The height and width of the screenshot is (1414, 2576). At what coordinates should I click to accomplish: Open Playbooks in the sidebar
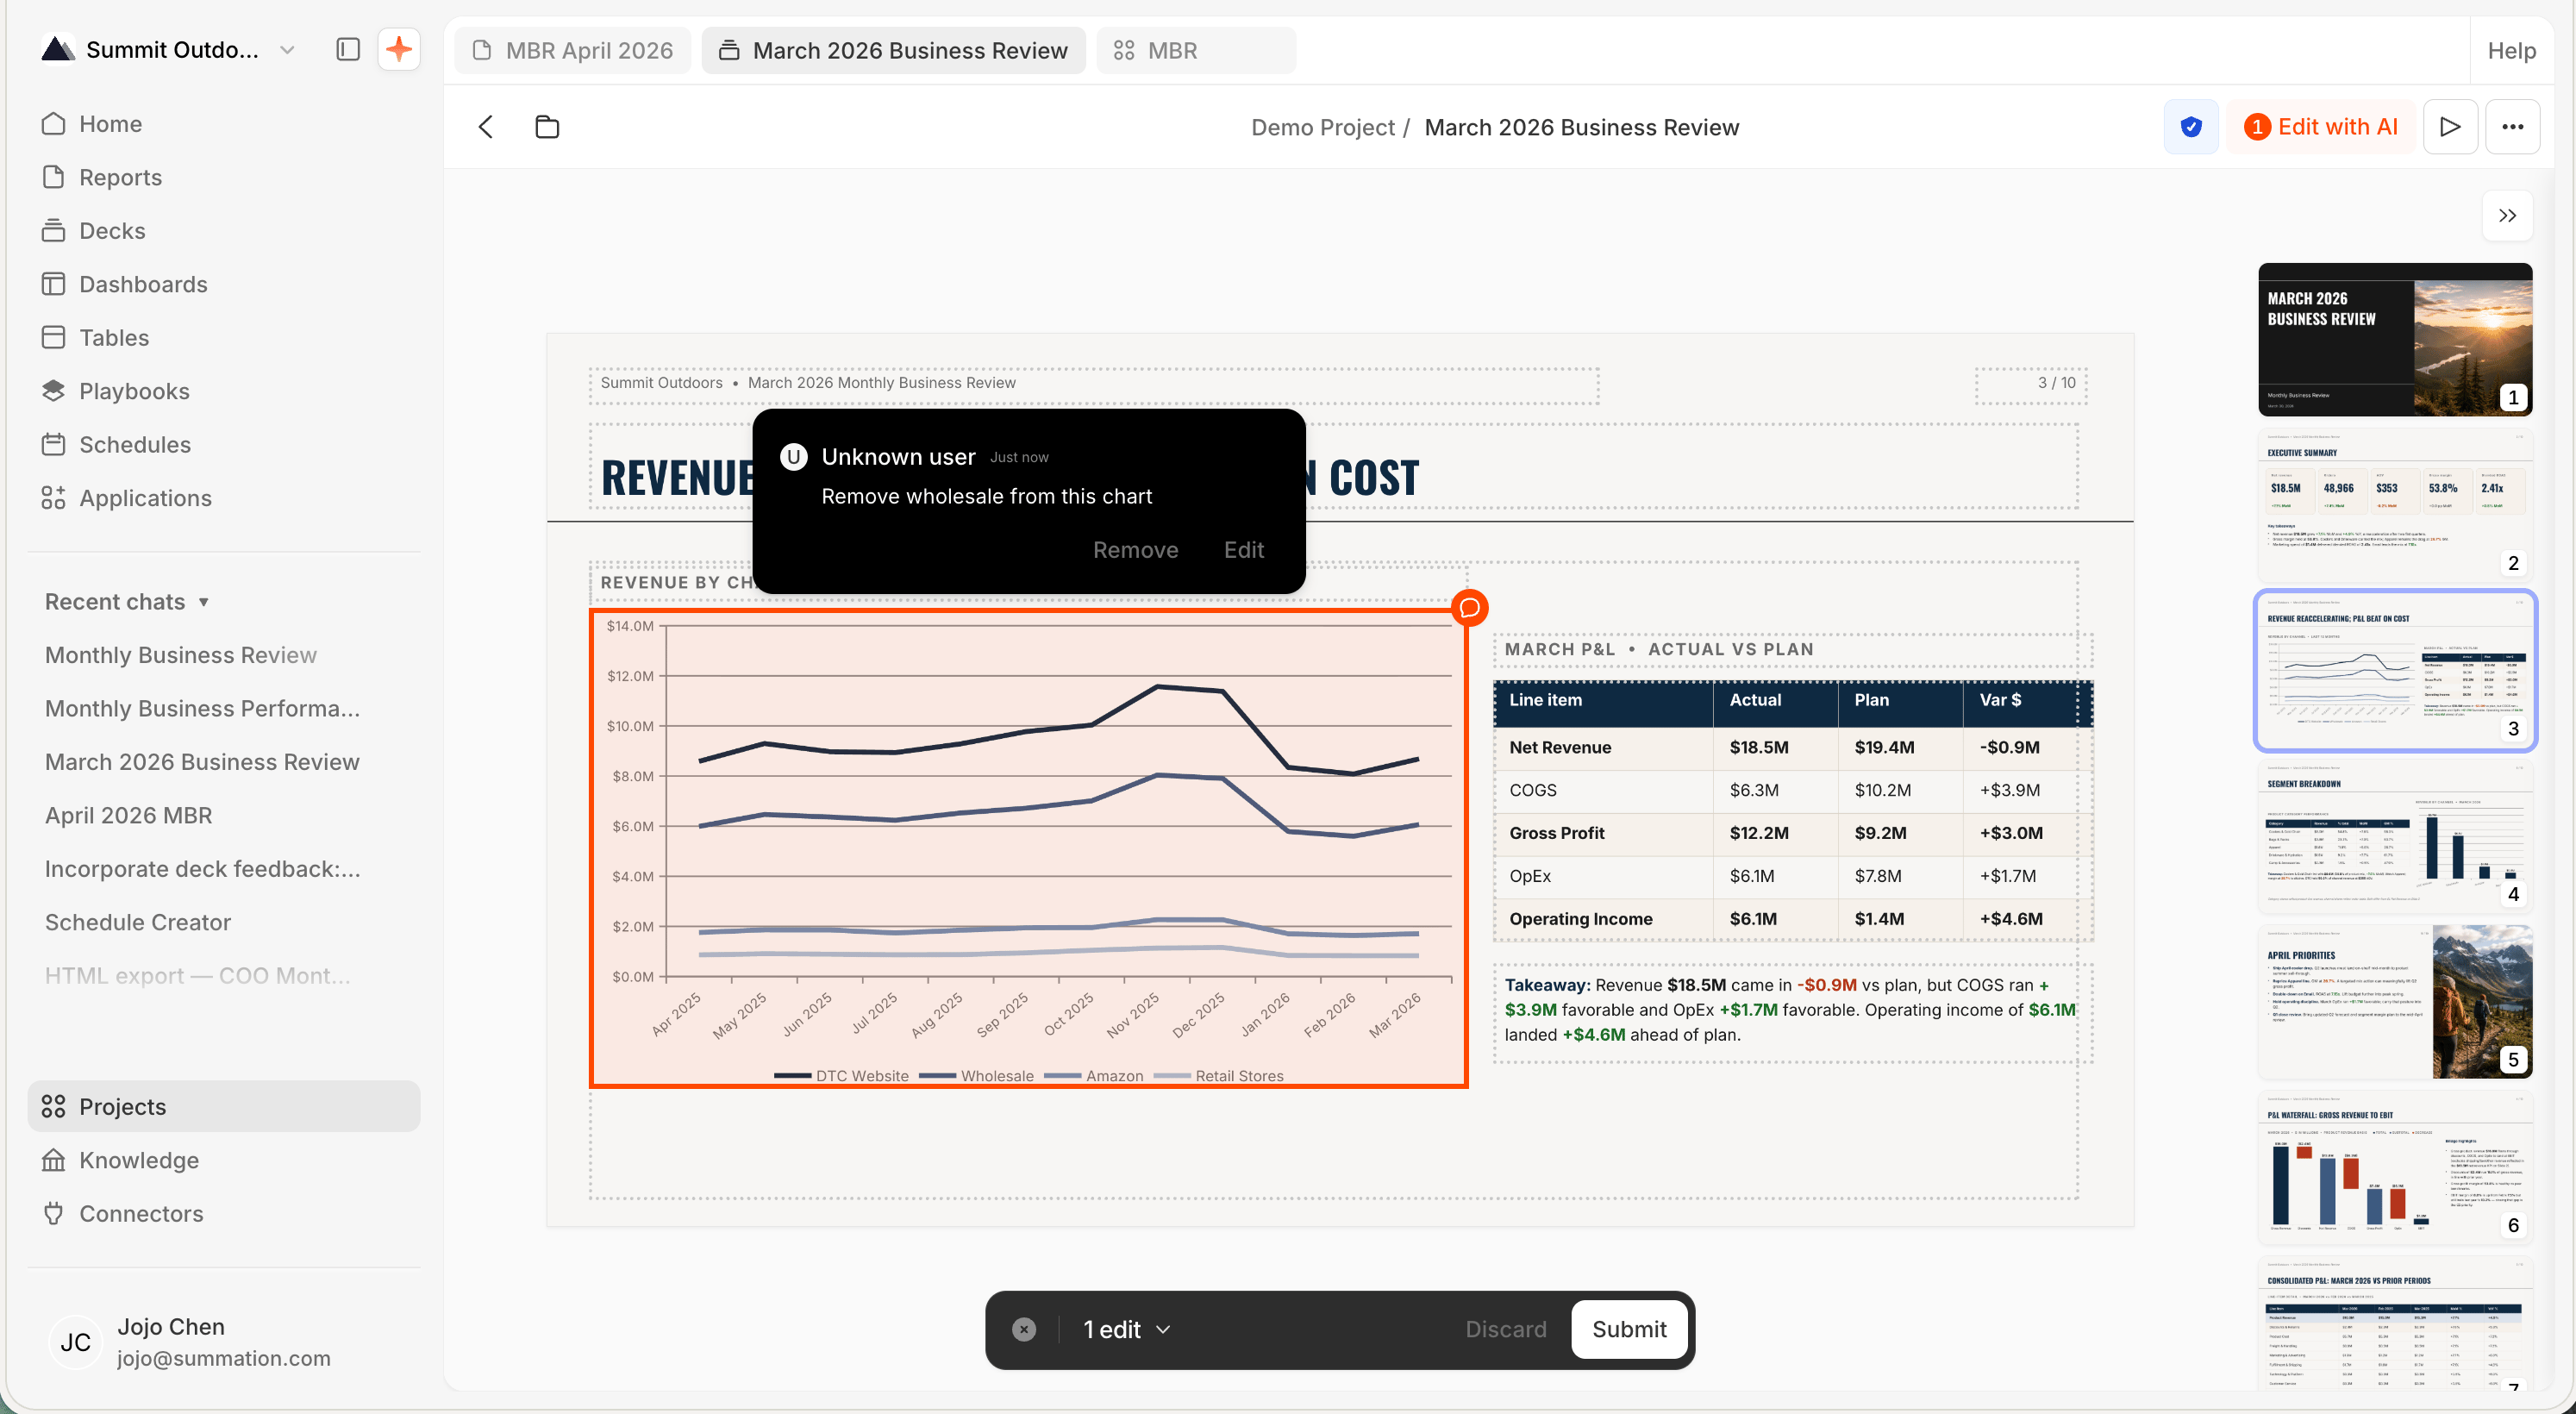(x=224, y=391)
